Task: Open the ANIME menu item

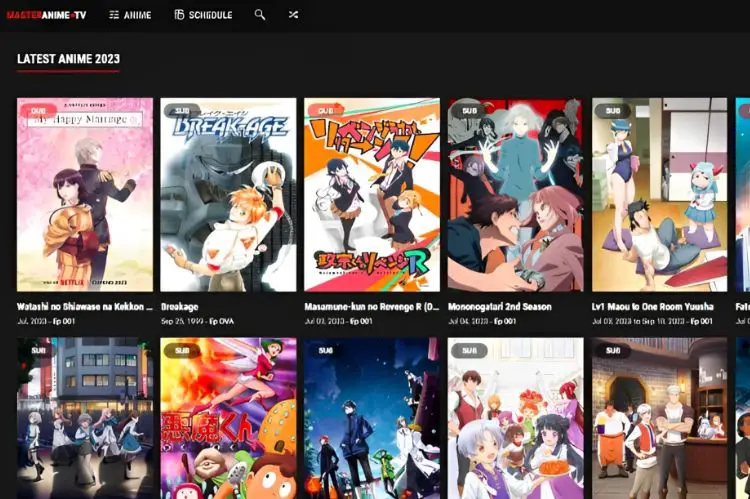Action: [x=130, y=15]
